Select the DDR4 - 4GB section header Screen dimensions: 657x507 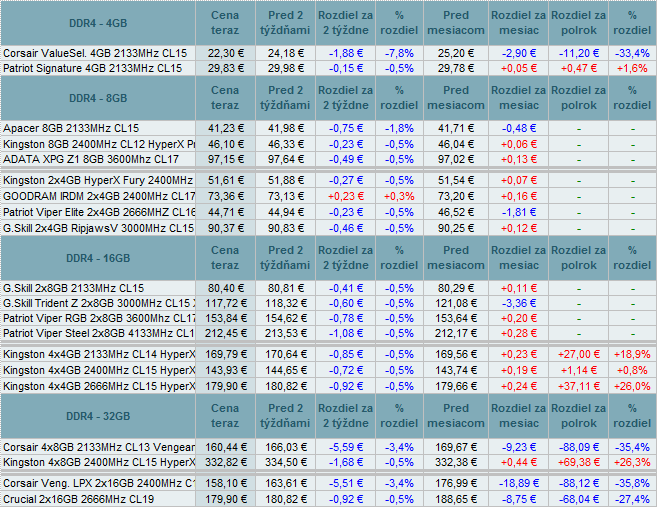(98, 23)
